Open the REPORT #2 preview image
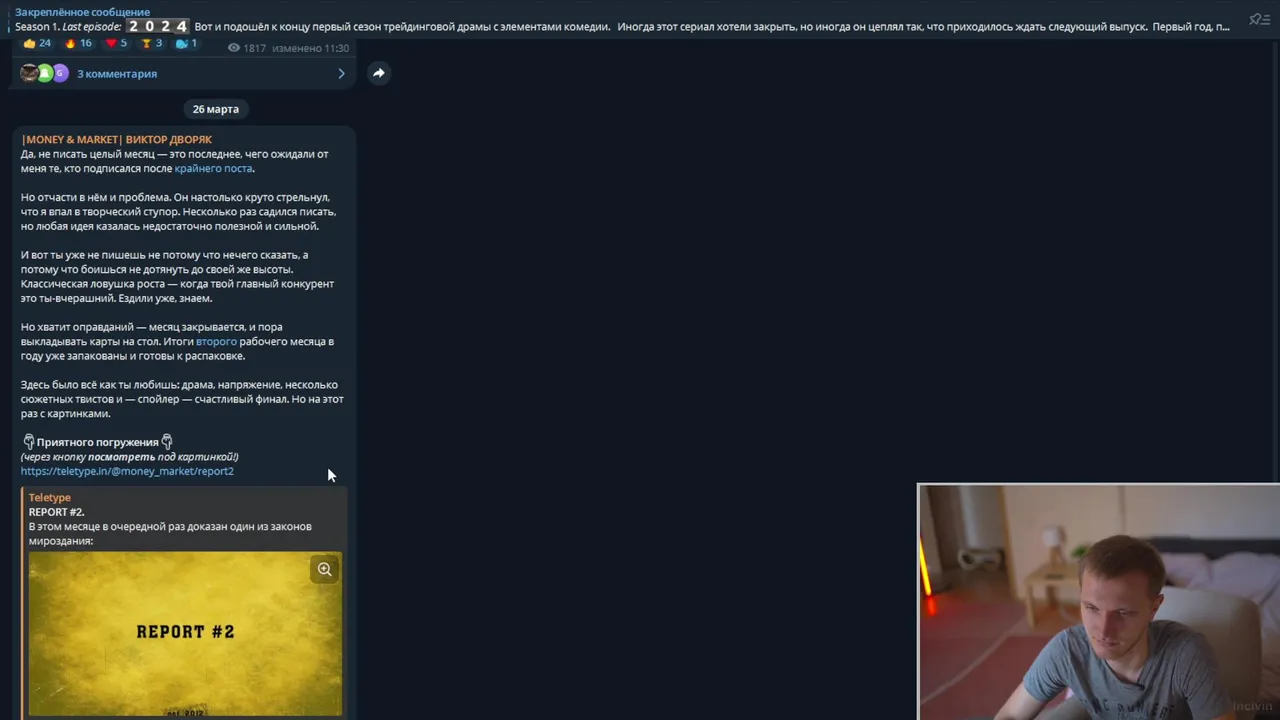The width and height of the screenshot is (1280, 720). pyautogui.click(x=185, y=634)
